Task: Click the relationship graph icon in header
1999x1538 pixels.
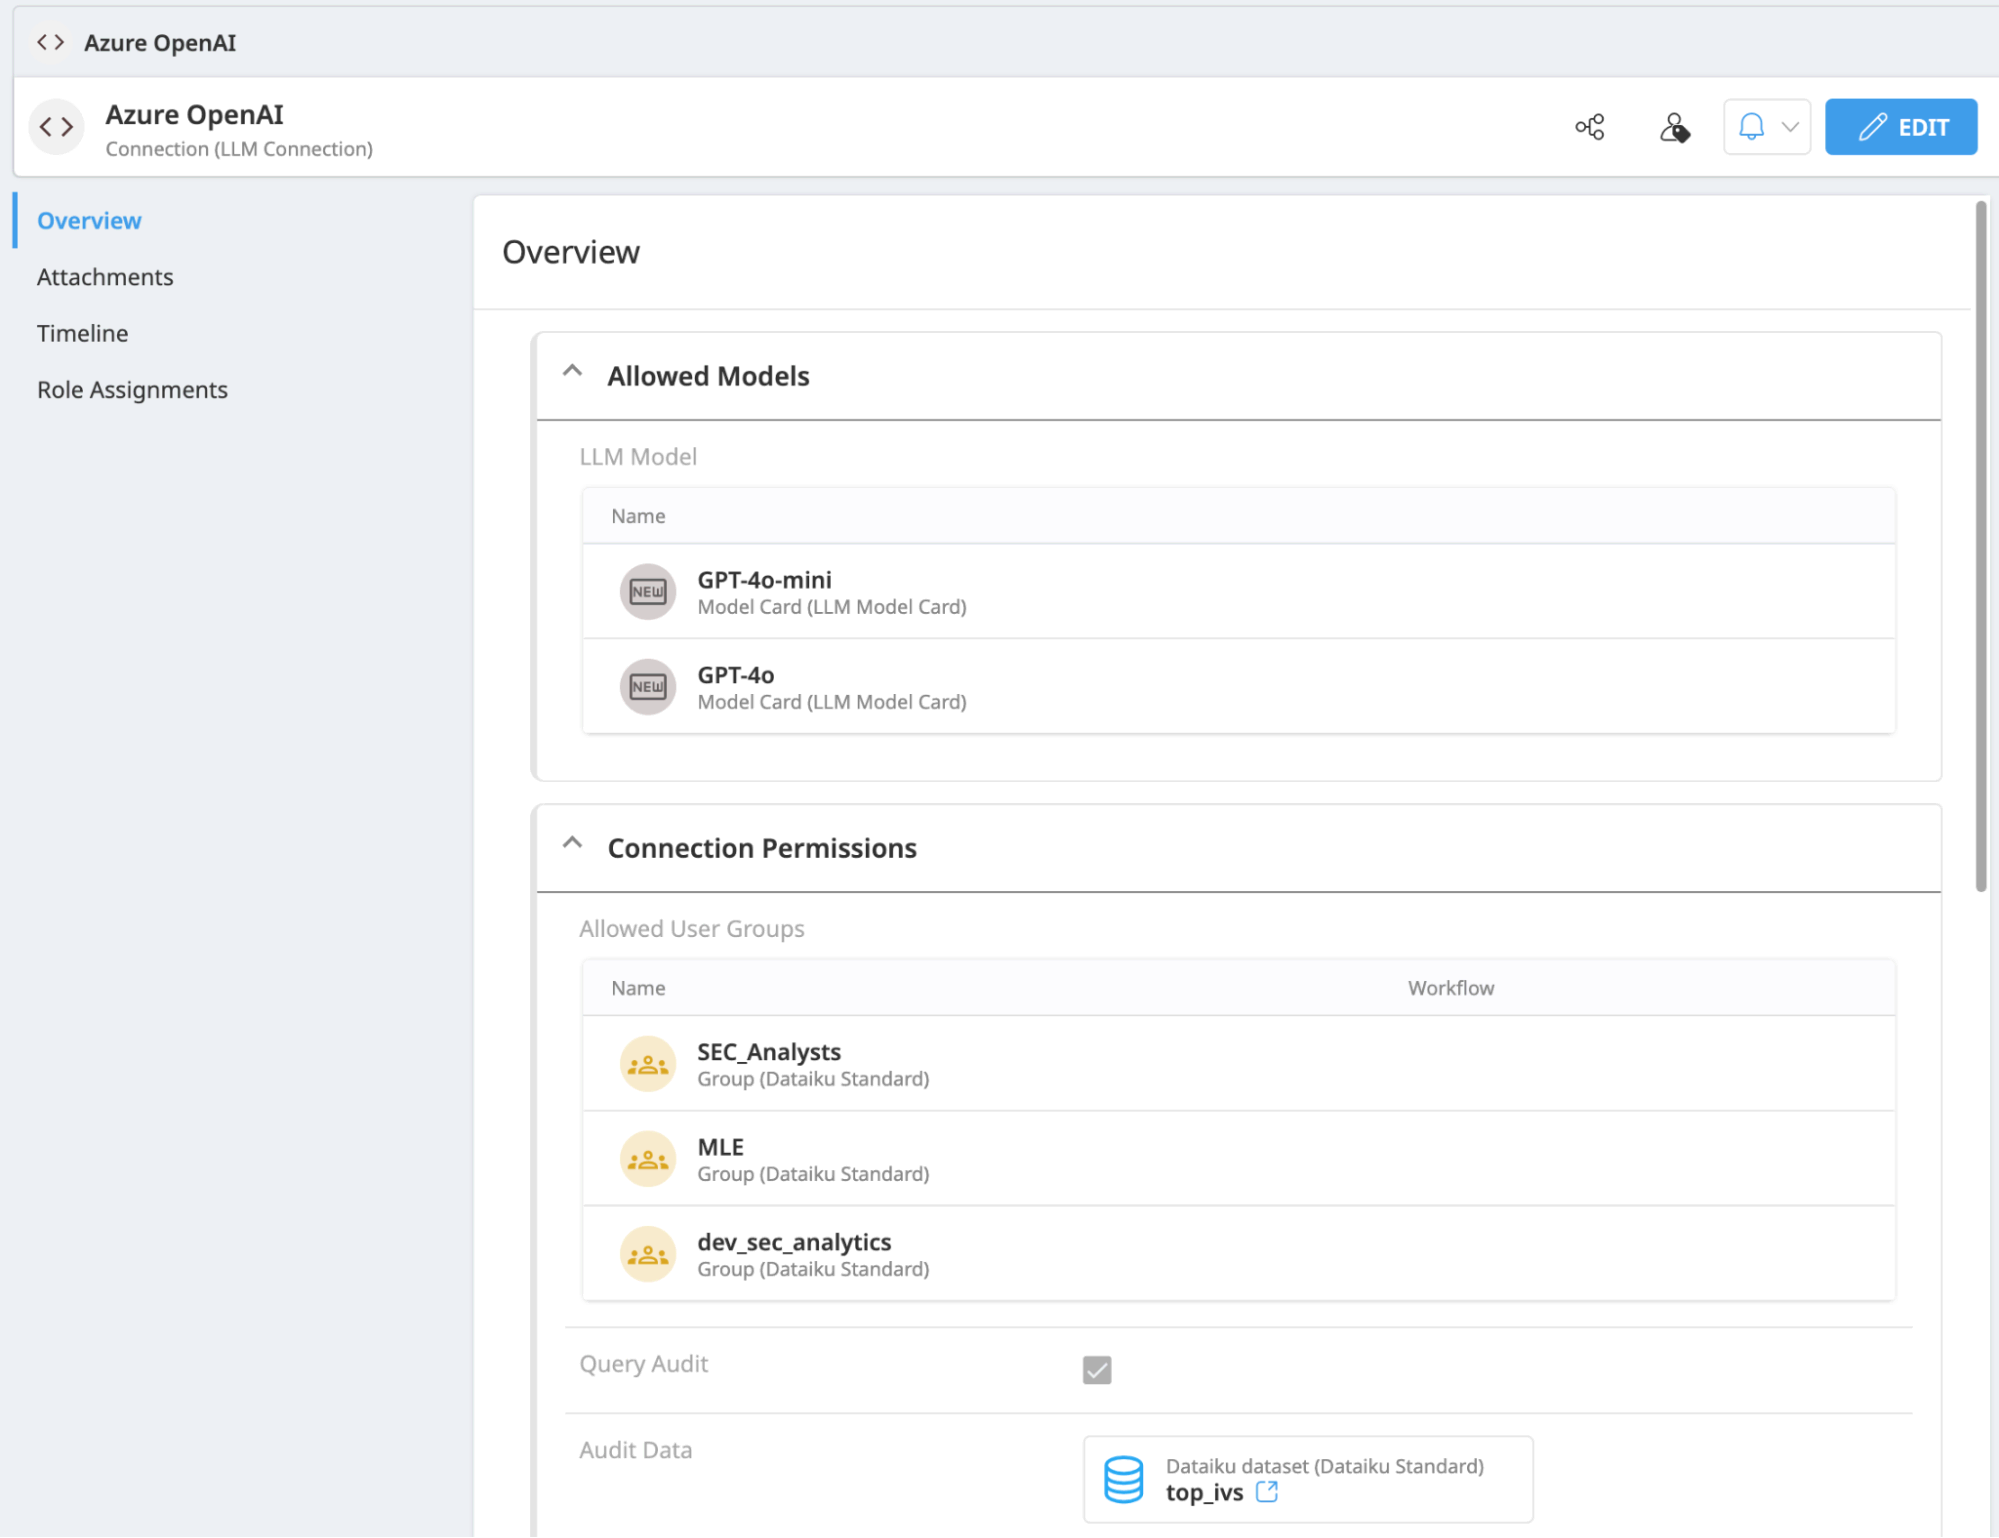Action: point(1589,127)
